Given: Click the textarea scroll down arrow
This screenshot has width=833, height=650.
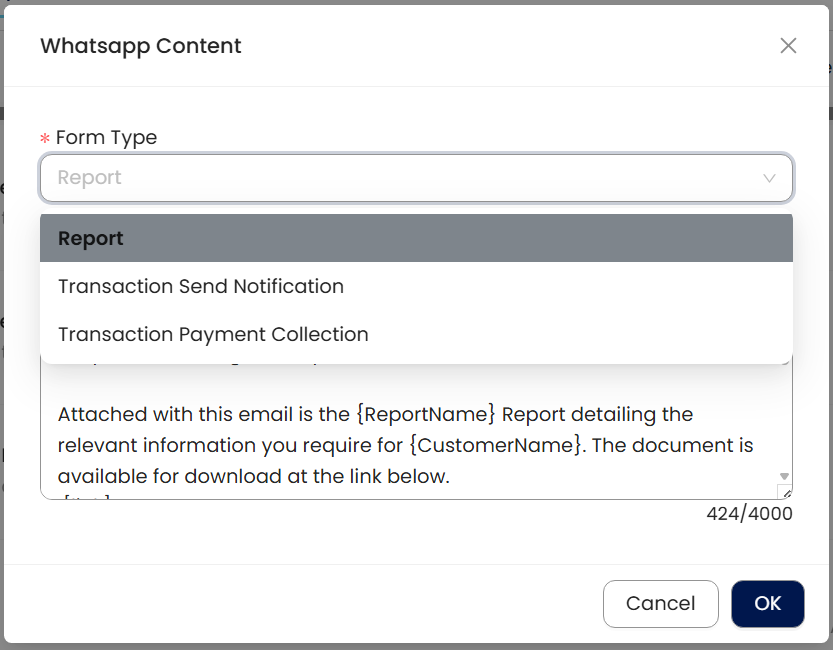Looking at the screenshot, I should (784, 476).
